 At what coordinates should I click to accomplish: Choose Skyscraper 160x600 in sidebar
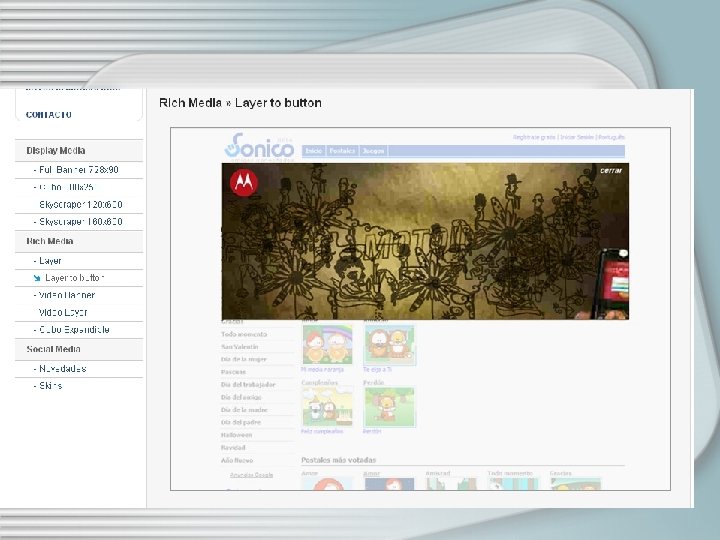pos(79,222)
